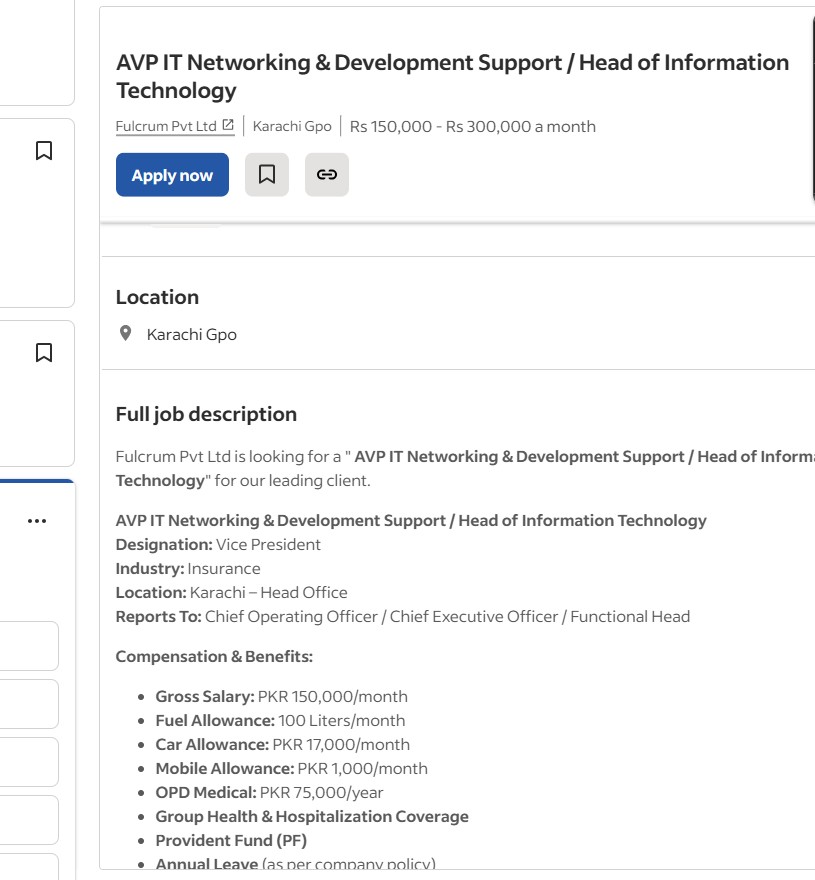Open the Fulcrum Pvt Ltd company link
Screen dimensions: 815x880
pos(166,126)
